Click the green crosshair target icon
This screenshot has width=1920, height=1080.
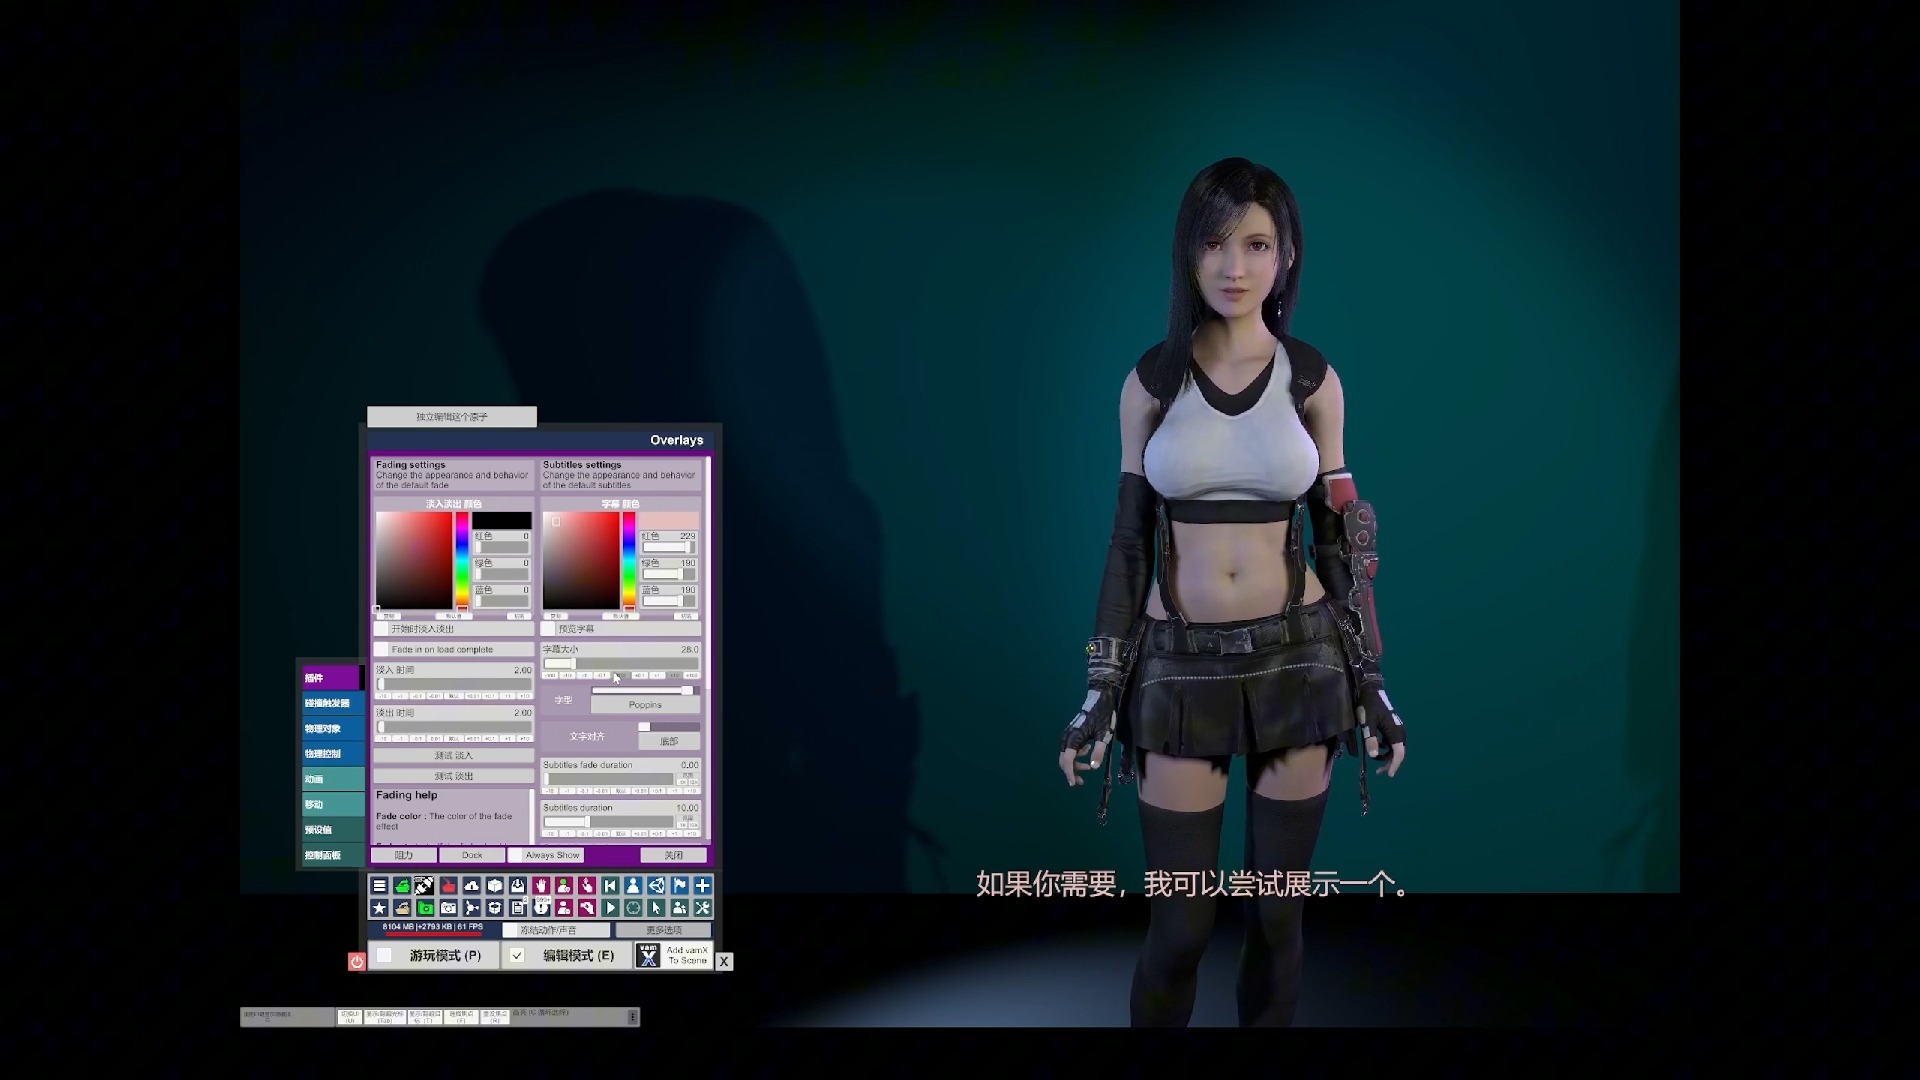633,908
